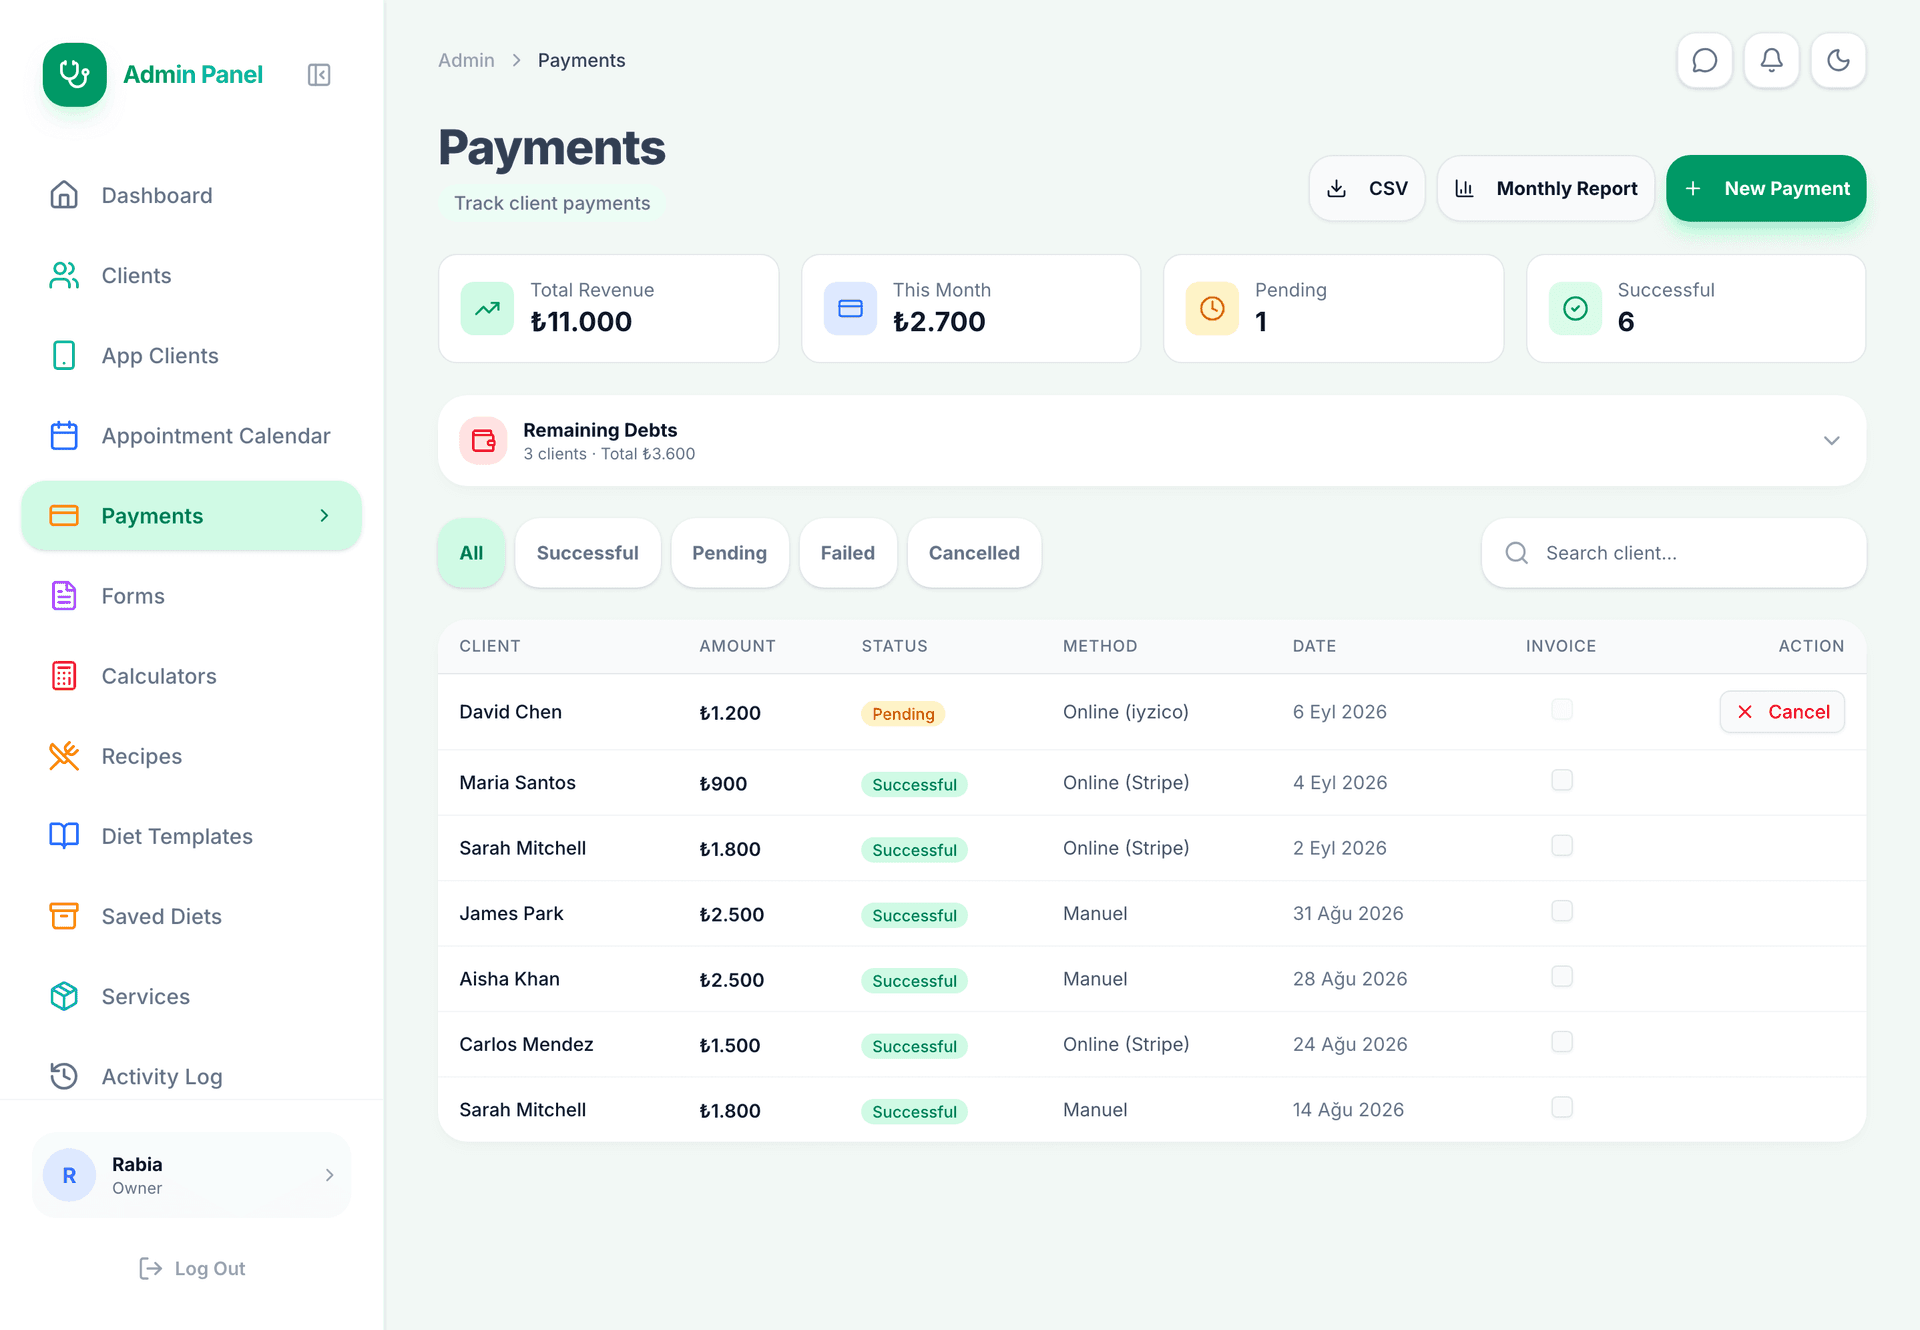Toggle invoice checkbox for Aisha Khan
Image resolution: width=1920 pixels, height=1330 pixels.
pos(1561,977)
